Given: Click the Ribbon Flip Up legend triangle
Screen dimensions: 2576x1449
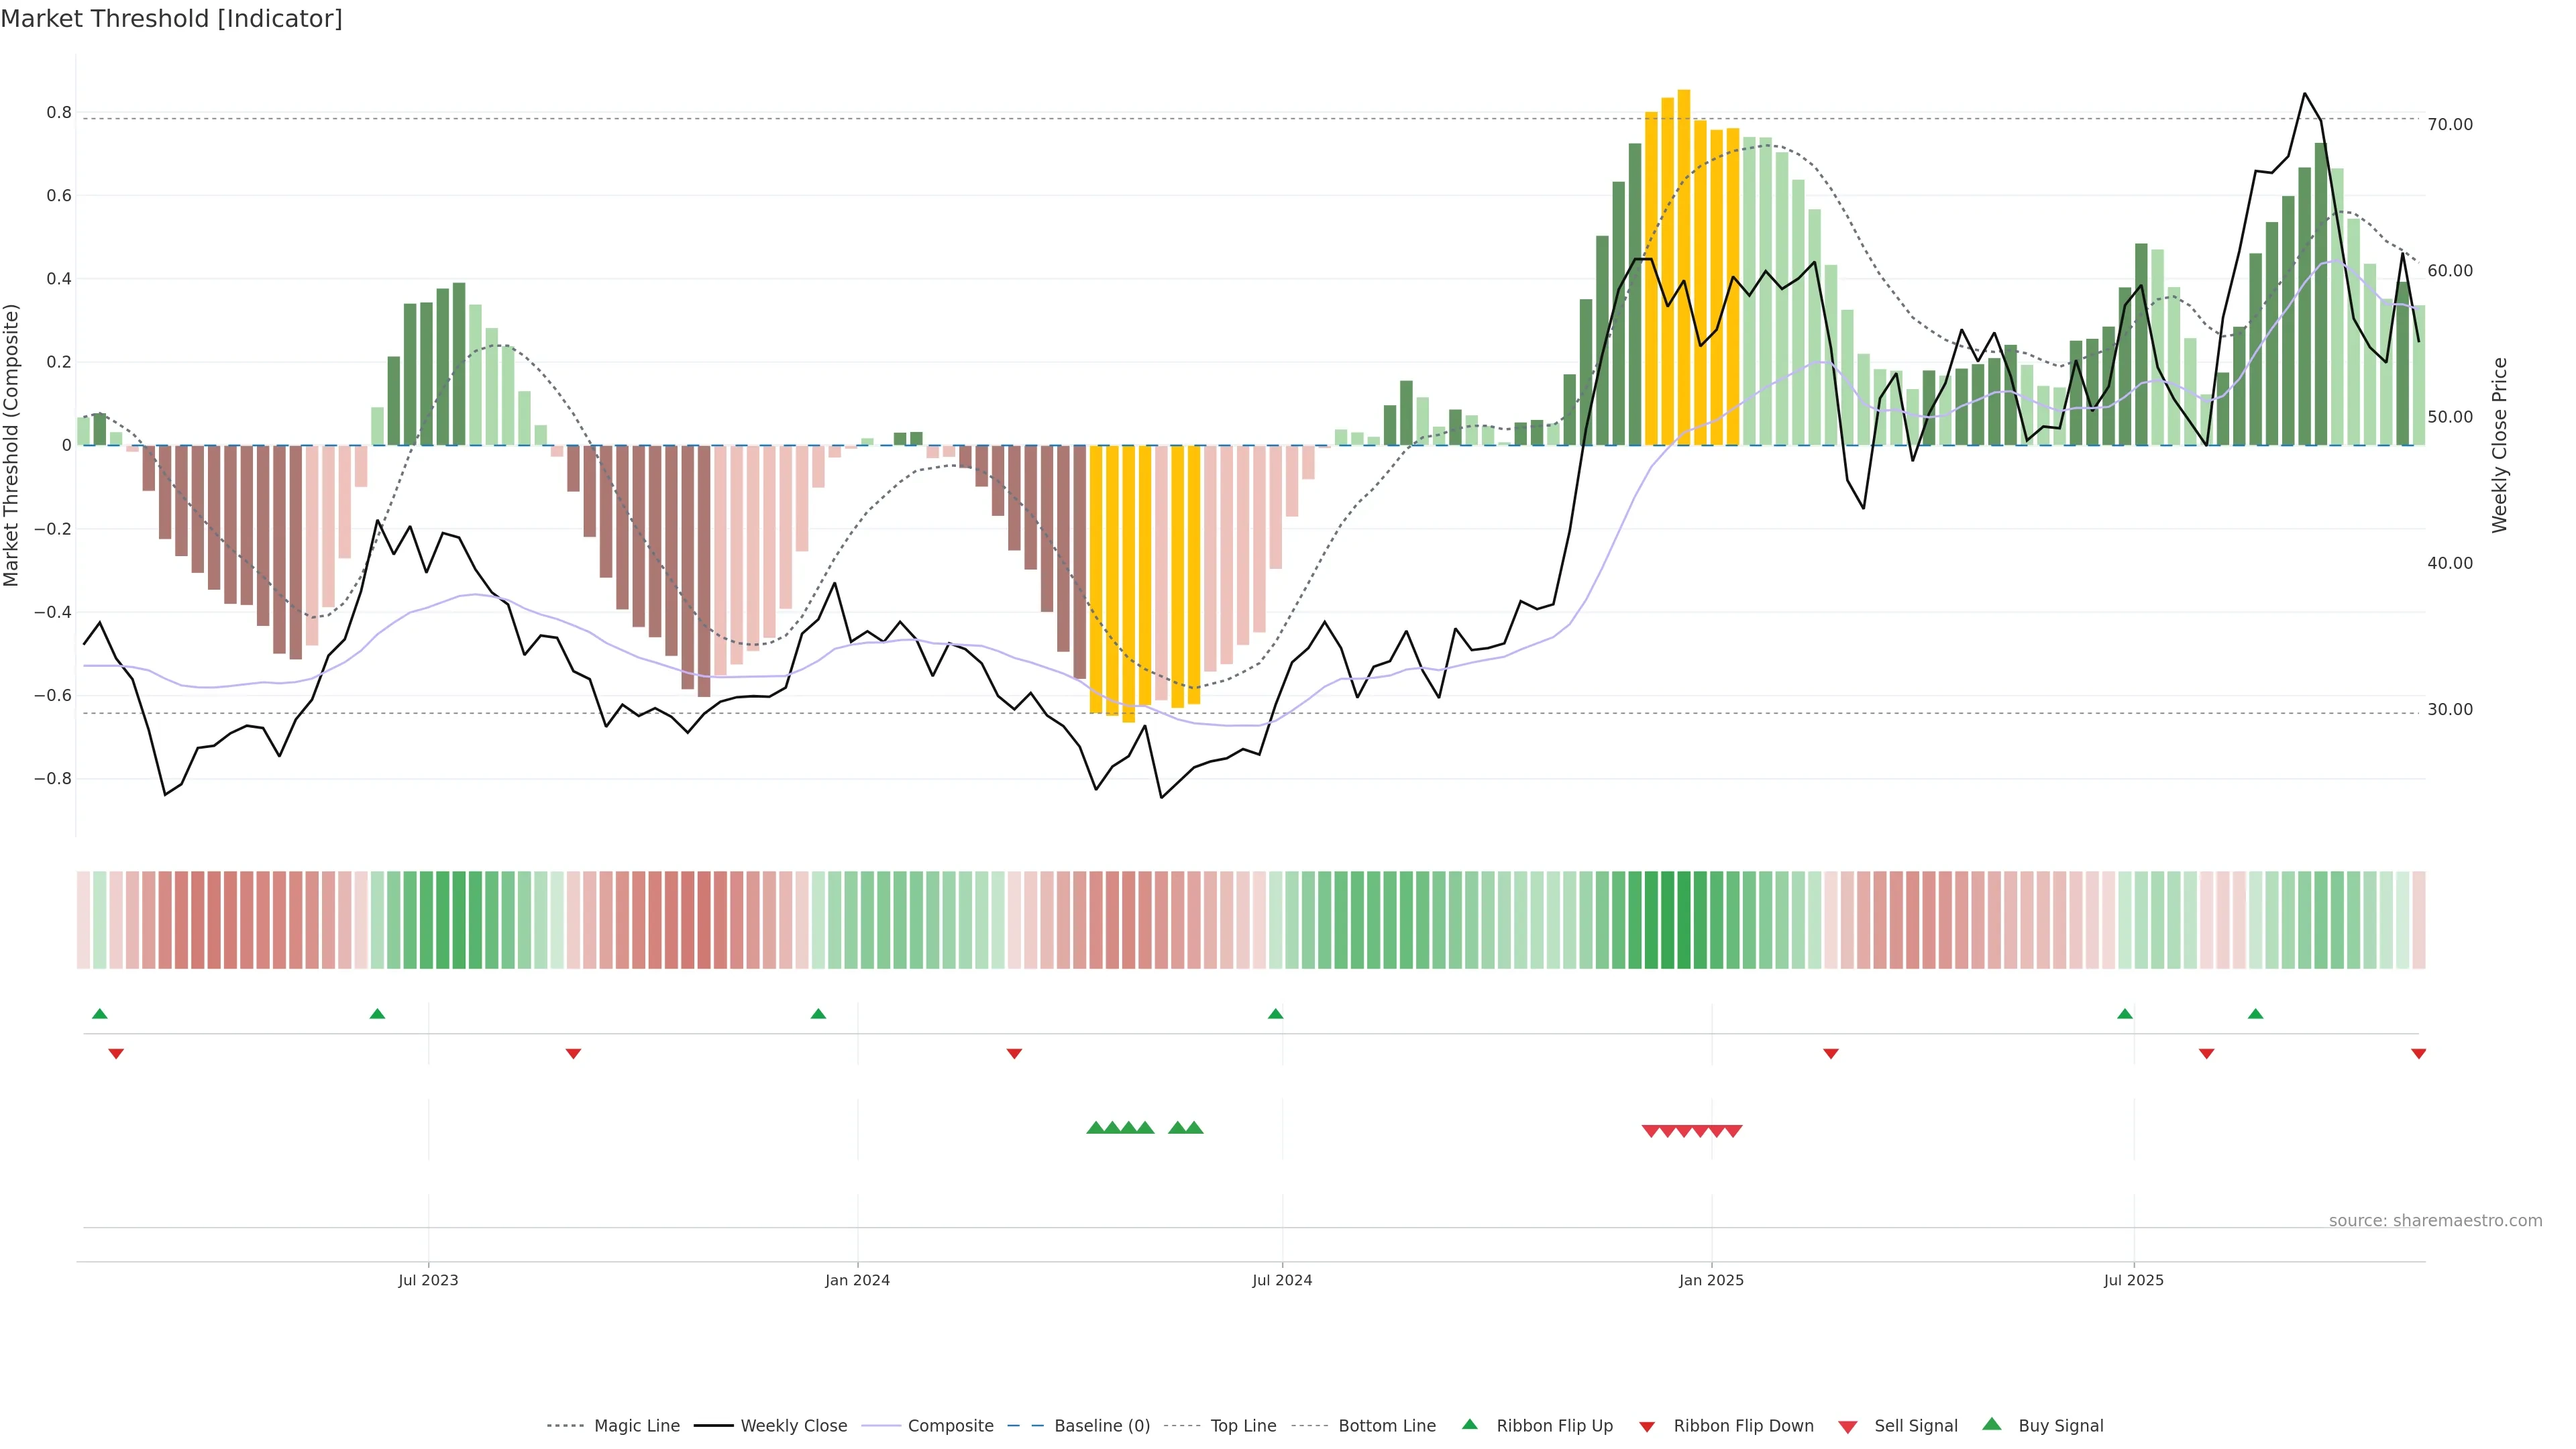Looking at the screenshot, I should click(1469, 1424).
